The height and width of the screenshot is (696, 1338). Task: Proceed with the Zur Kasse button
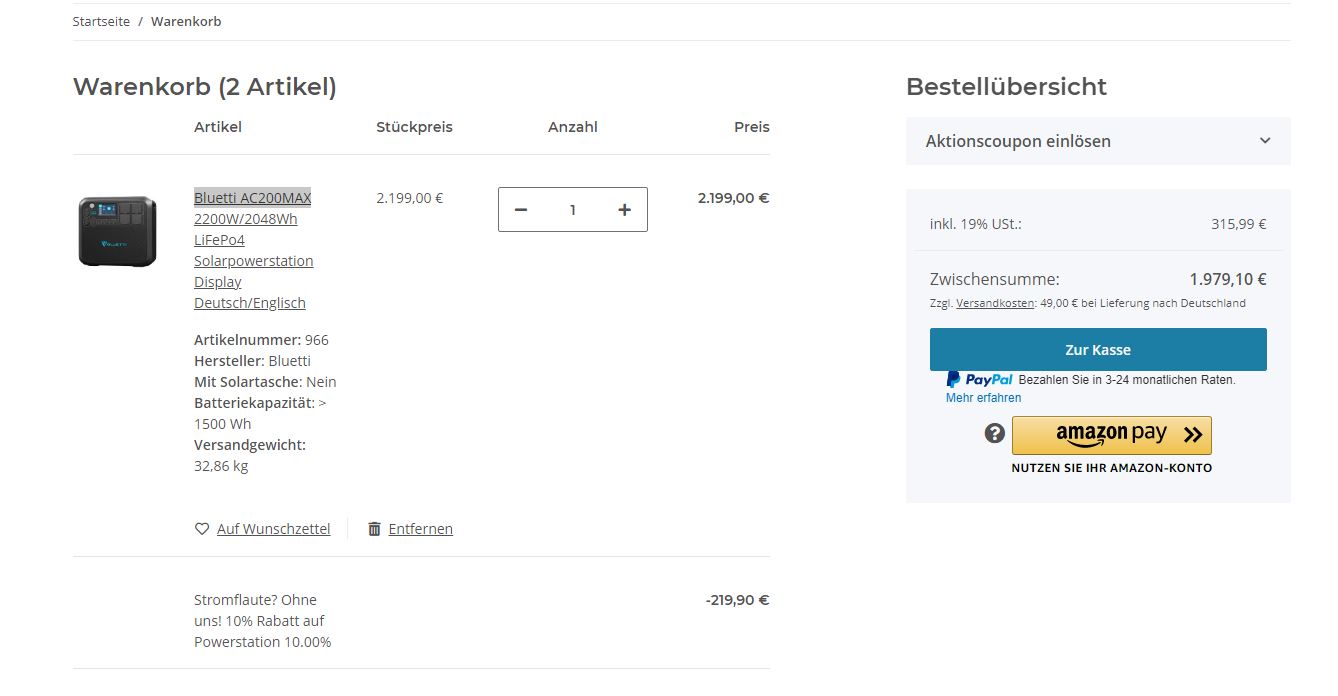pos(1098,350)
